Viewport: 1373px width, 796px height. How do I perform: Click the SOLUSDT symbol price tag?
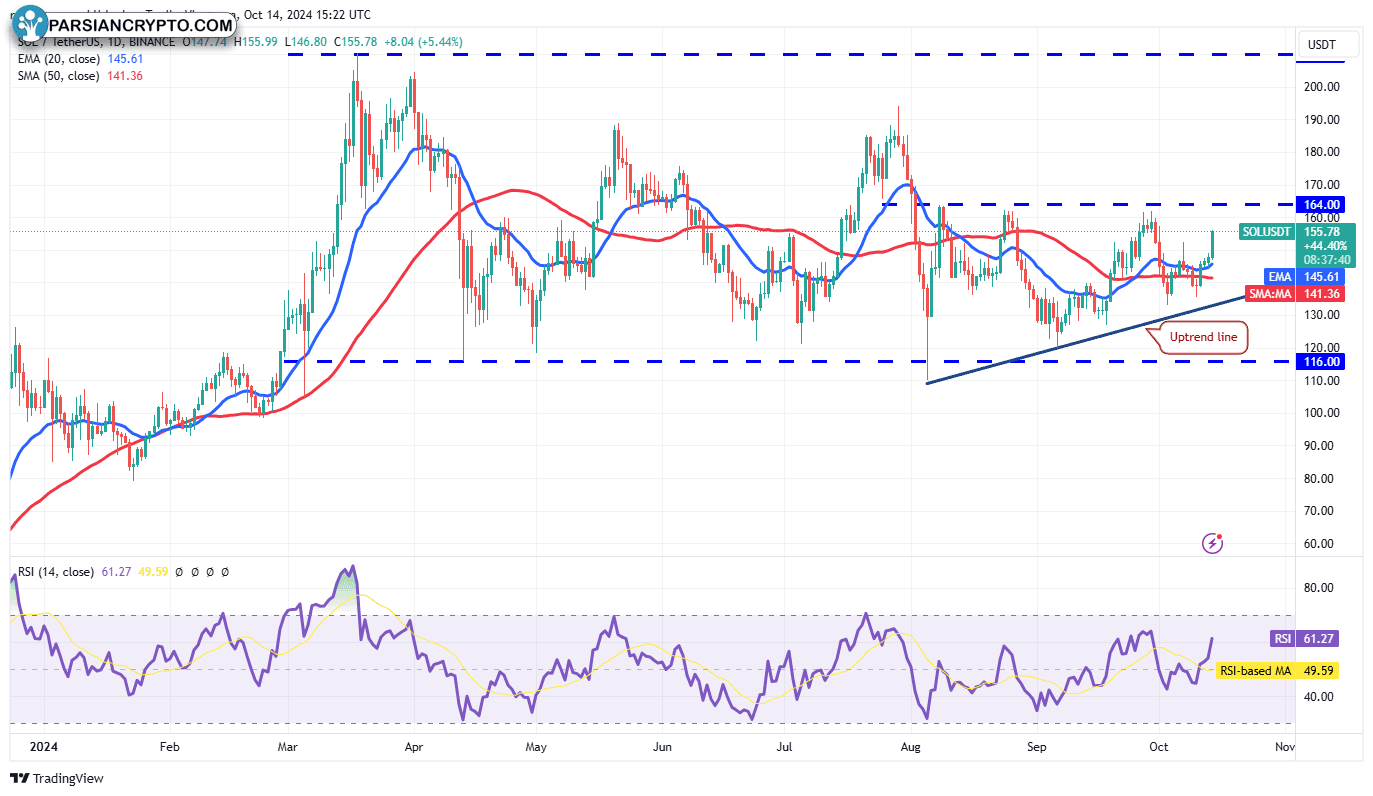click(1268, 231)
